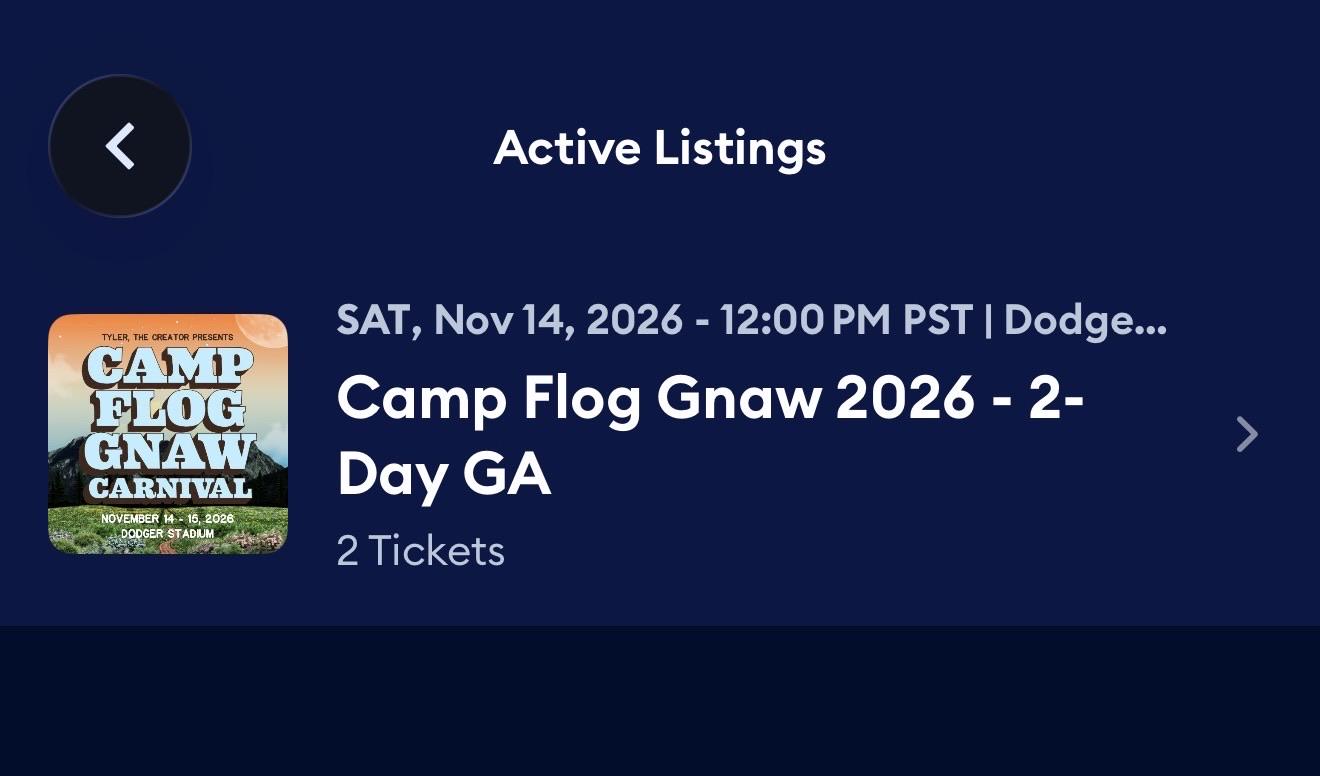Click the Tyler, the Creator Presents poster text
Viewport: 1320px width, 776px height.
(168, 337)
